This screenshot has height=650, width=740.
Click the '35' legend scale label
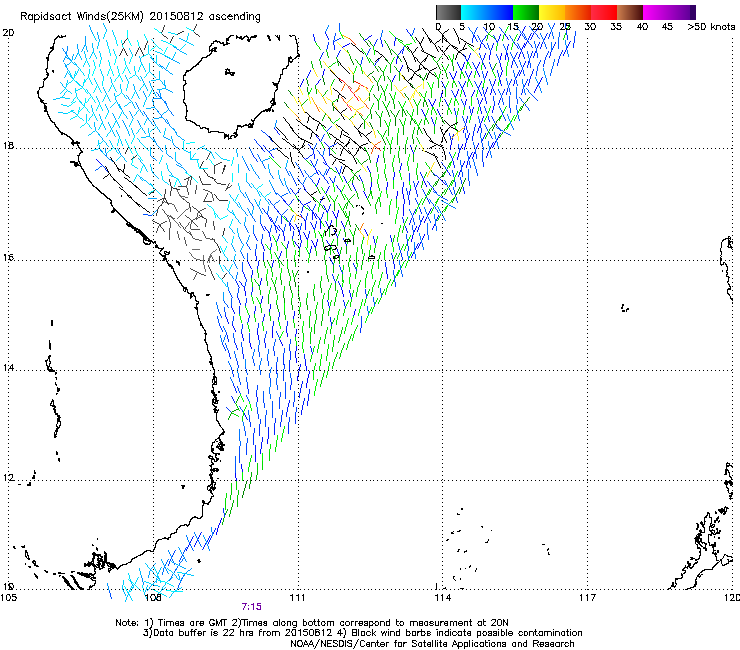(616, 27)
